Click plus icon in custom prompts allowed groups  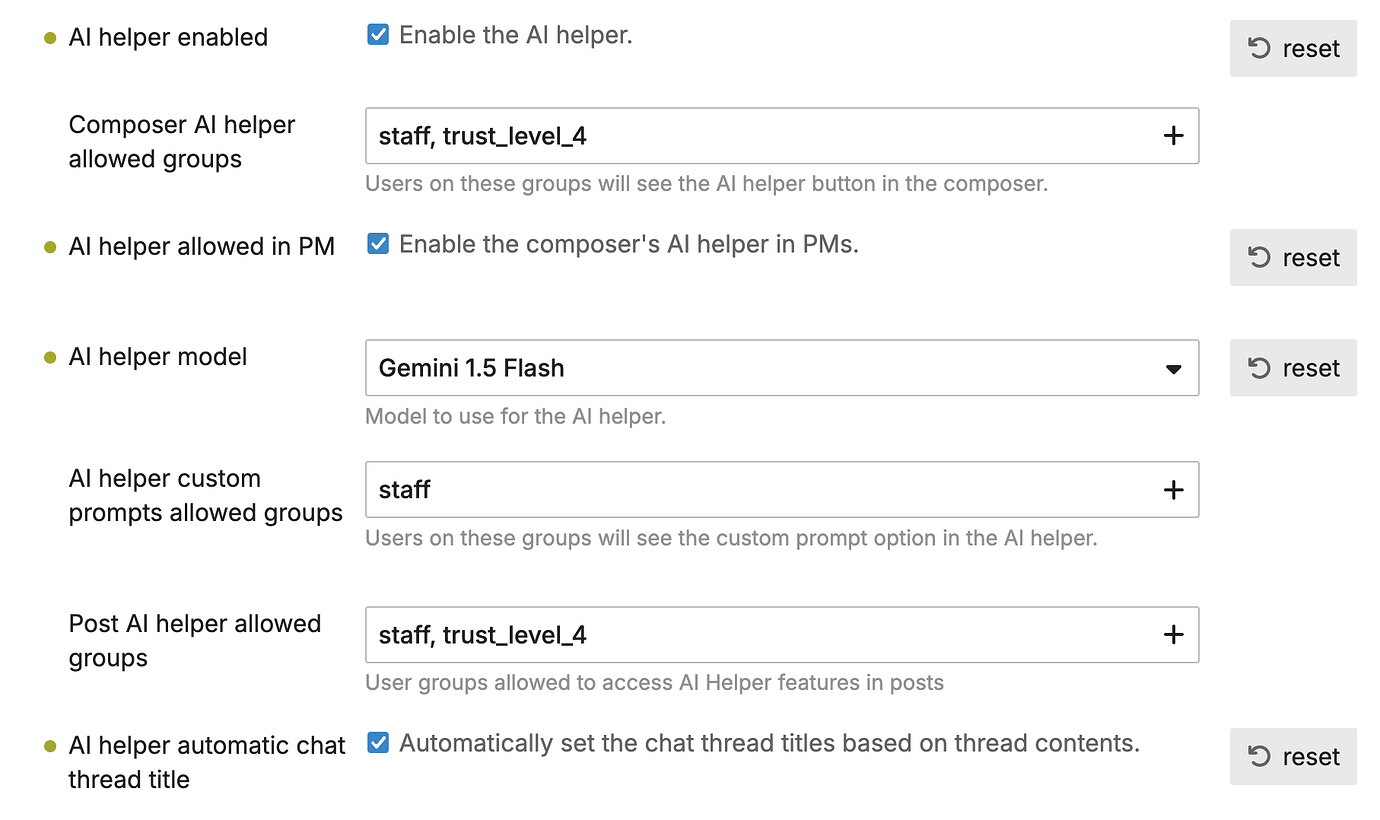coord(1174,490)
